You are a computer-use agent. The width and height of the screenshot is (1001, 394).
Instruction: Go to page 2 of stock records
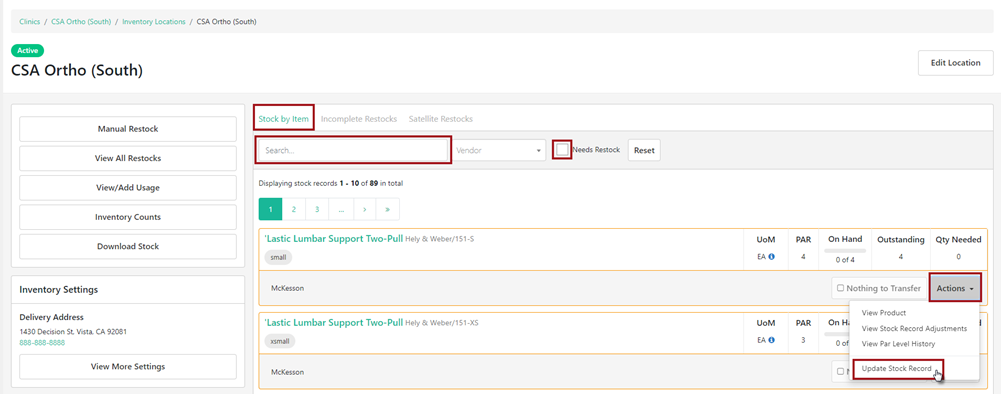(294, 209)
